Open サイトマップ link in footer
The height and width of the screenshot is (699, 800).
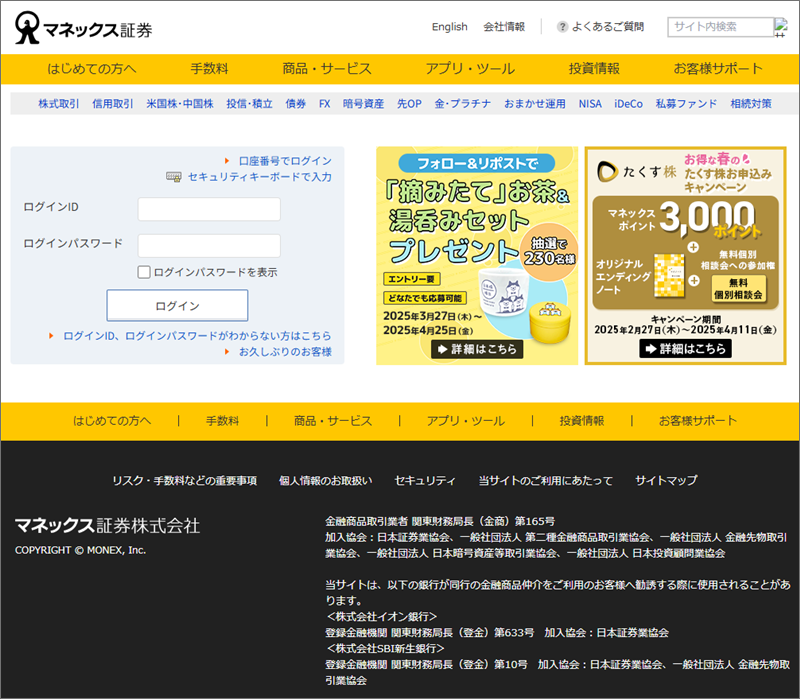click(666, 481)
